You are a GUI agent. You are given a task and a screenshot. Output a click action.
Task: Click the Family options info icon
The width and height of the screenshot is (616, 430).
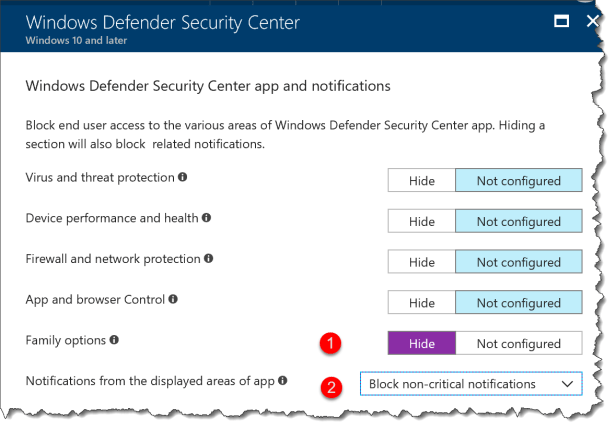114,340
